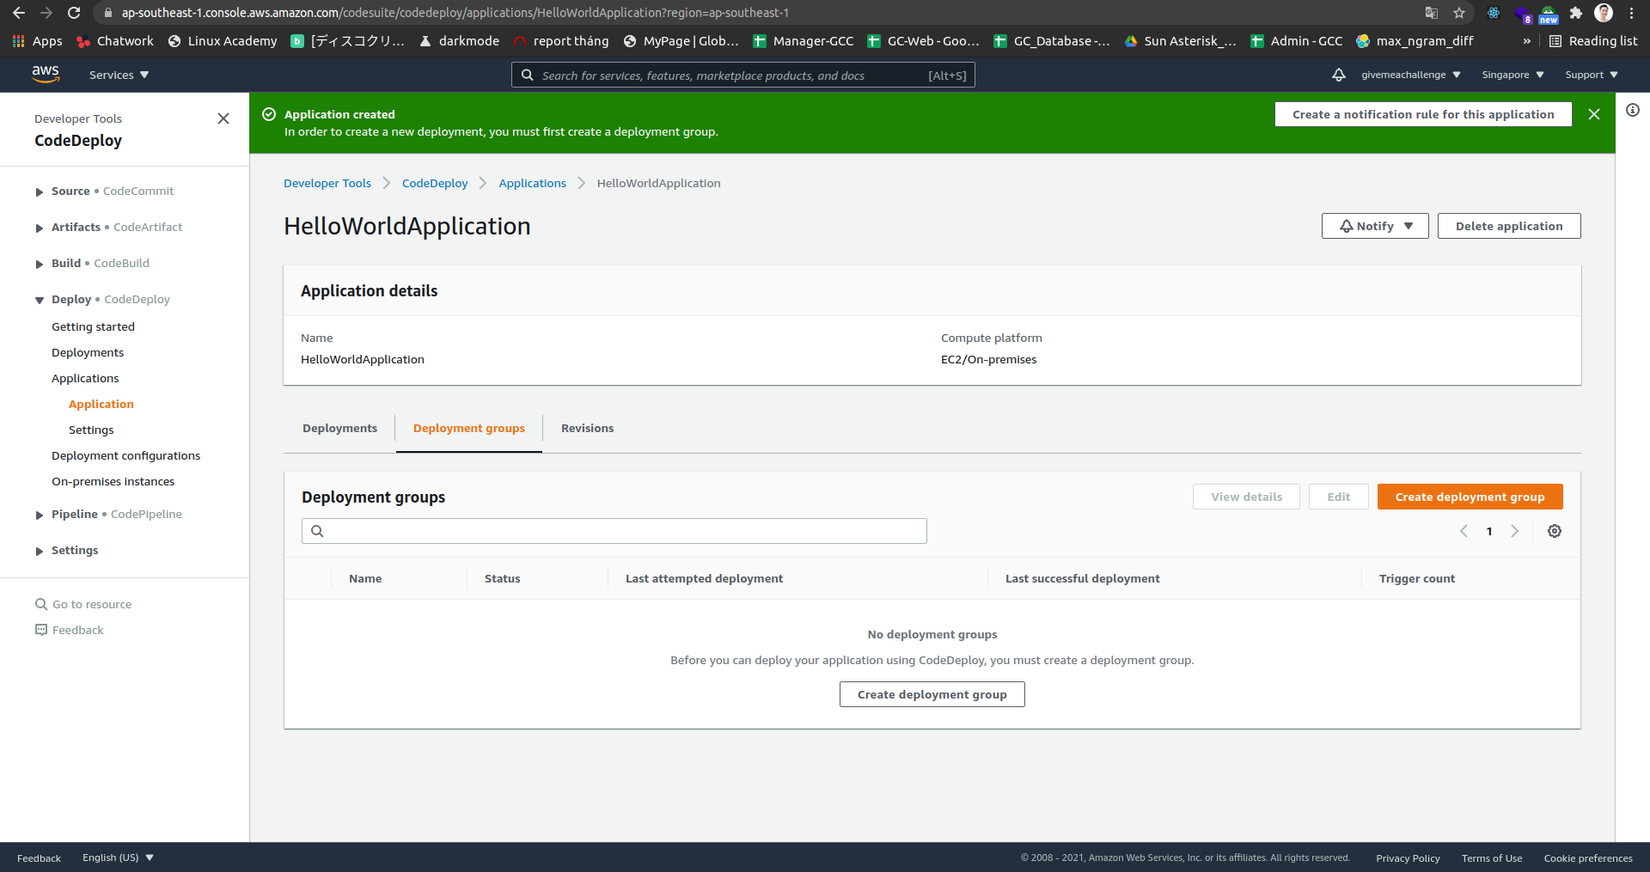Open the Chatwork bookmark
The image size is (1650, 872).
[x=115, y=41]
